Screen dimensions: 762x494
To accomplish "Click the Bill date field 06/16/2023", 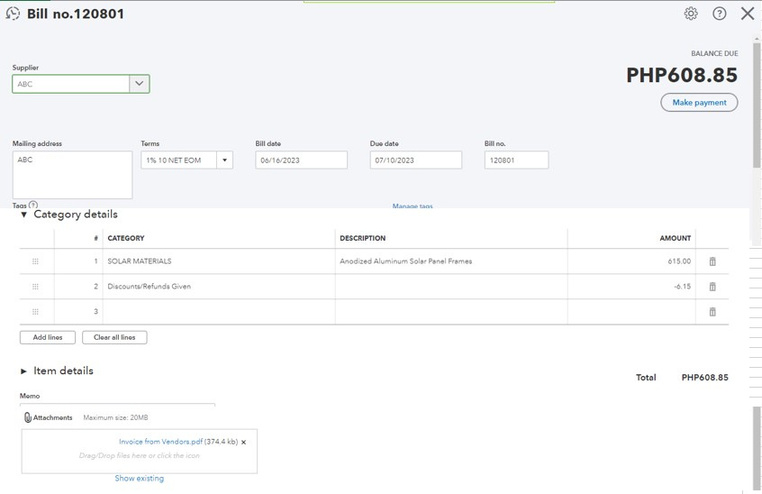I will 301,160.
